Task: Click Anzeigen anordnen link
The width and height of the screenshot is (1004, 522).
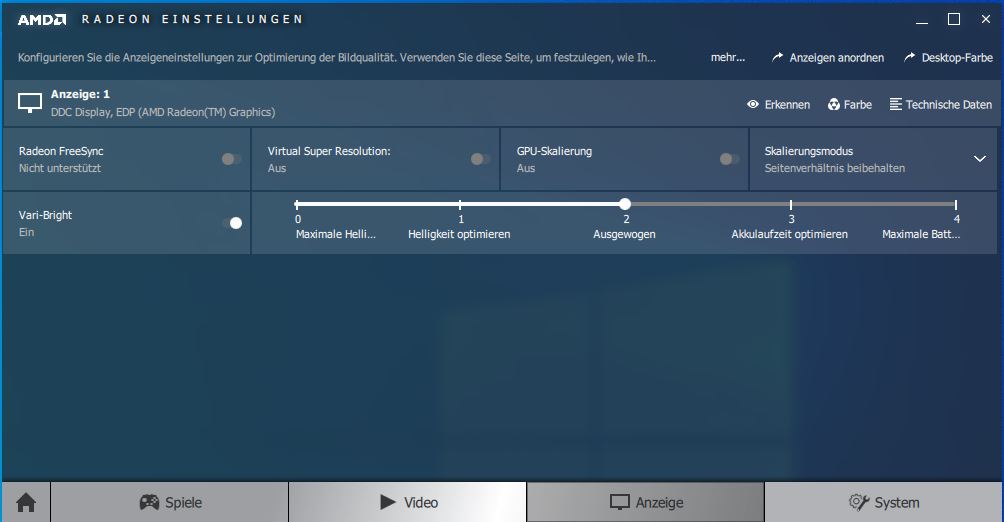Action: click(828, 58)
